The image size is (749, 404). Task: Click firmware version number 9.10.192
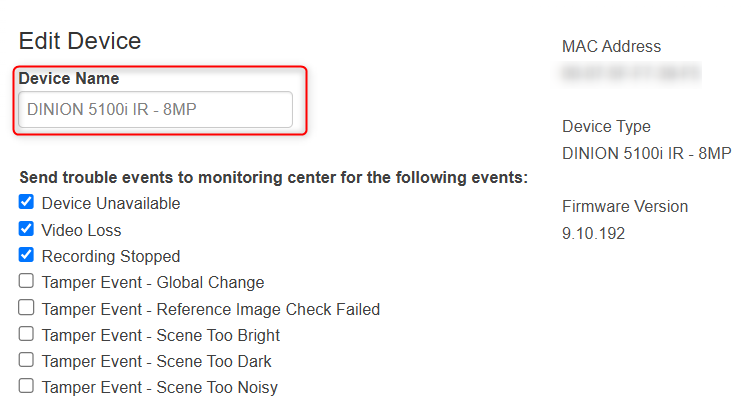592,233
